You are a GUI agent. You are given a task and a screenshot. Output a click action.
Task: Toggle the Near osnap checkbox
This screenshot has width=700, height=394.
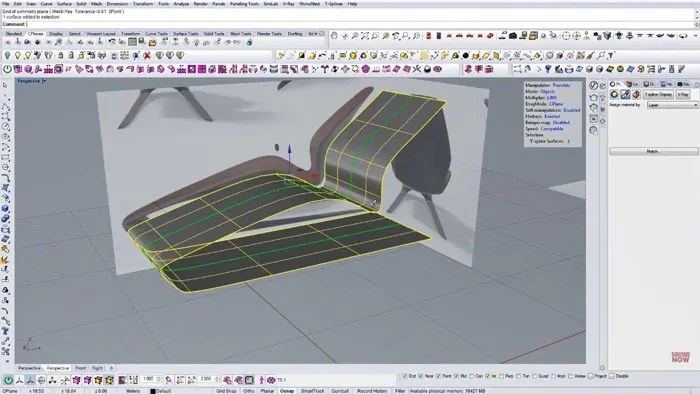coord(421,377)
